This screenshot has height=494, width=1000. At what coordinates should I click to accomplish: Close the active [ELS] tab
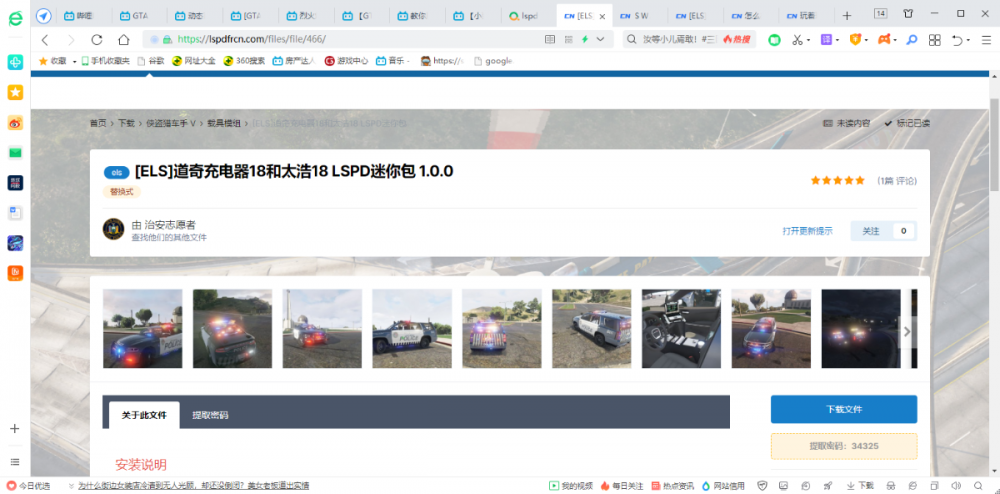[x=602, y=16]
